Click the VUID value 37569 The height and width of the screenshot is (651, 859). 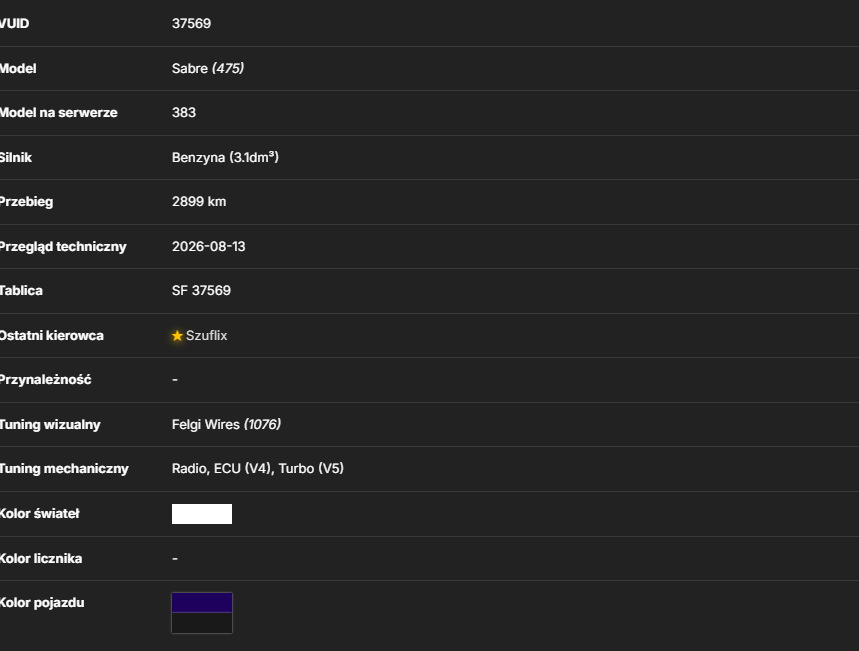coord(191,24)
